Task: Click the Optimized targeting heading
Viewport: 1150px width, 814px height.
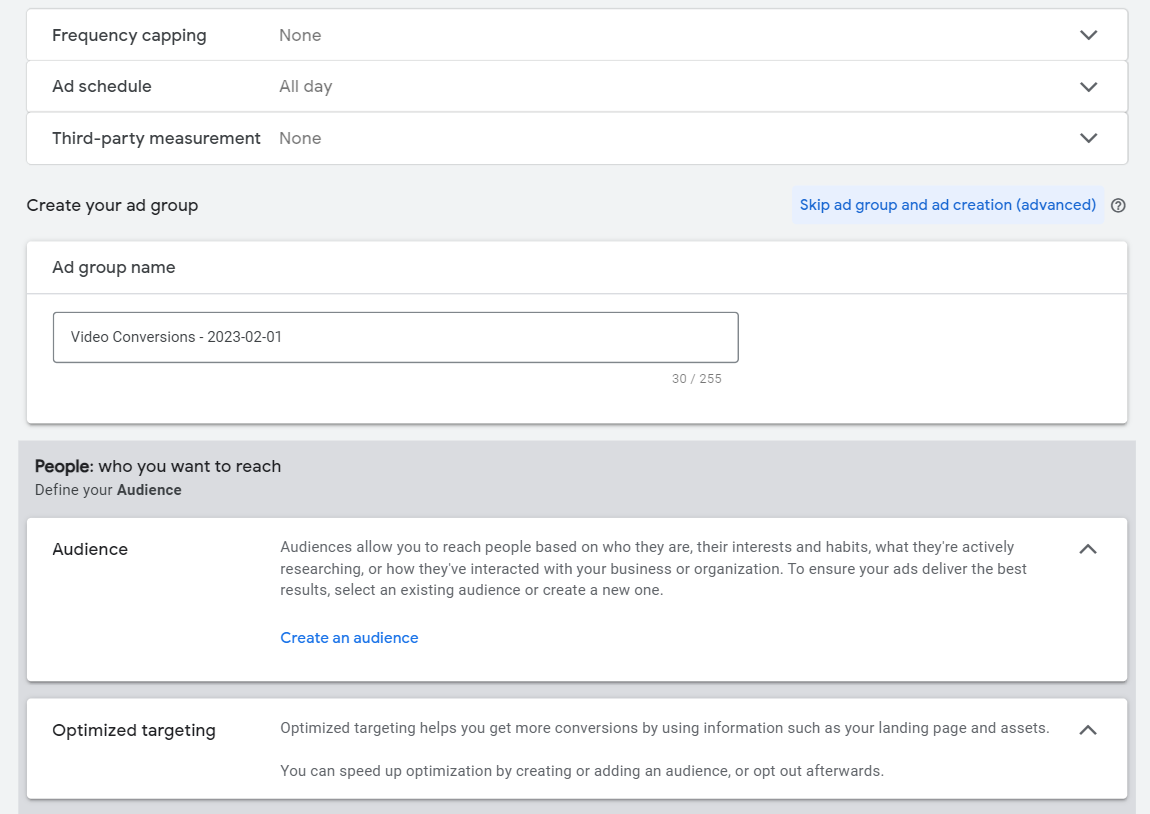Action: pos(134,730)
